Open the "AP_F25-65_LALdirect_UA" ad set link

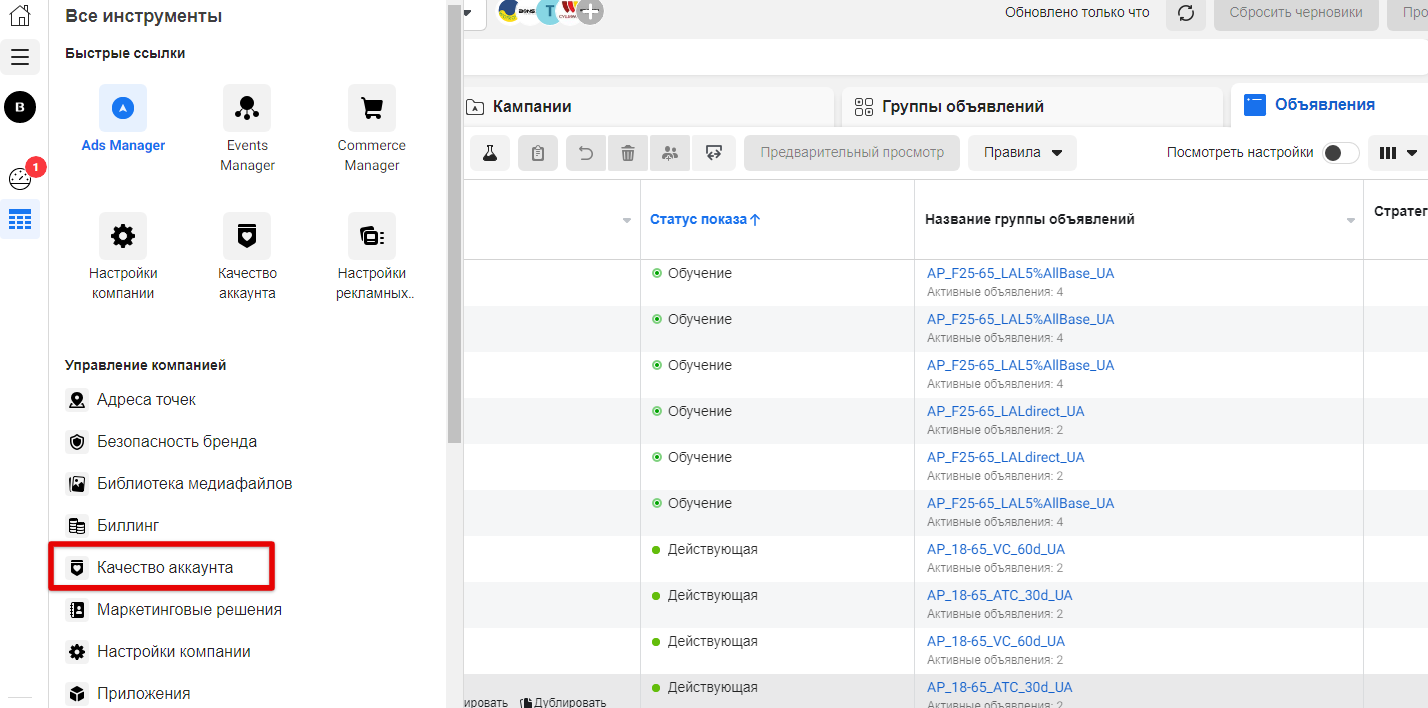click(x=1005, y=411)
